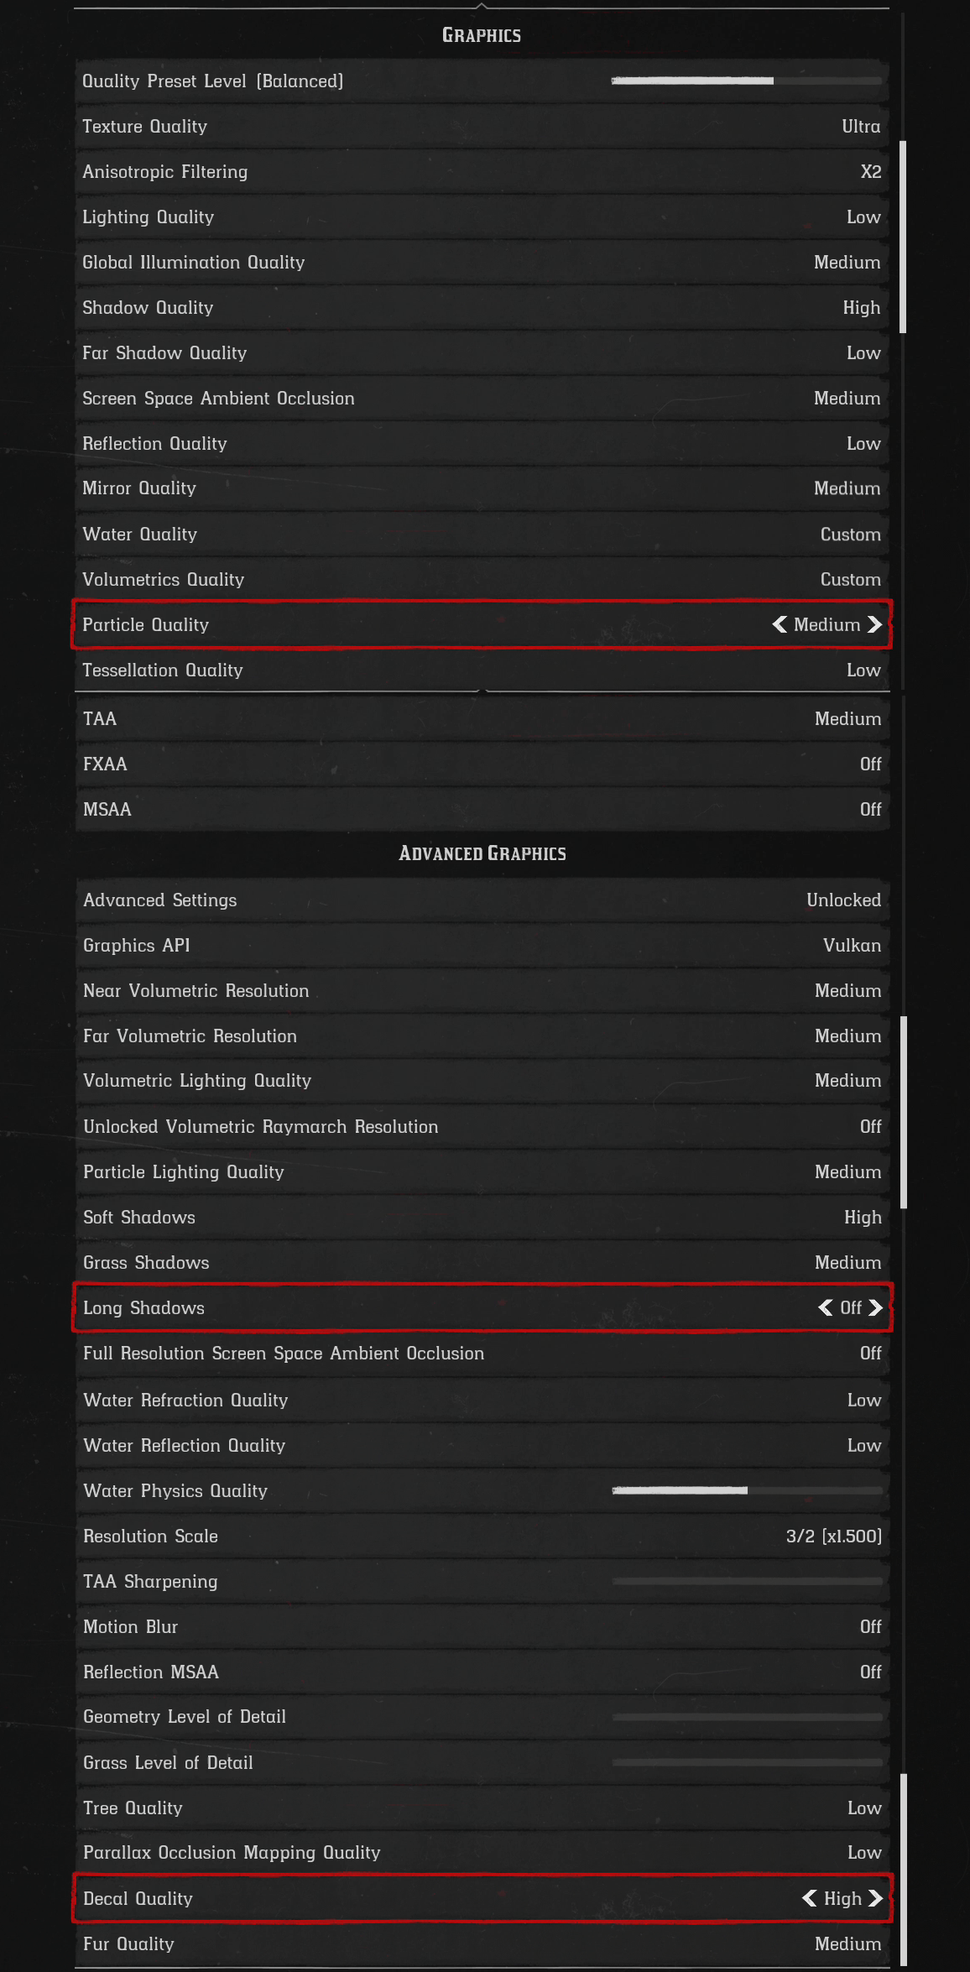
Task: Click Advanced Settings Unlocked option
Action: point(843,900)
